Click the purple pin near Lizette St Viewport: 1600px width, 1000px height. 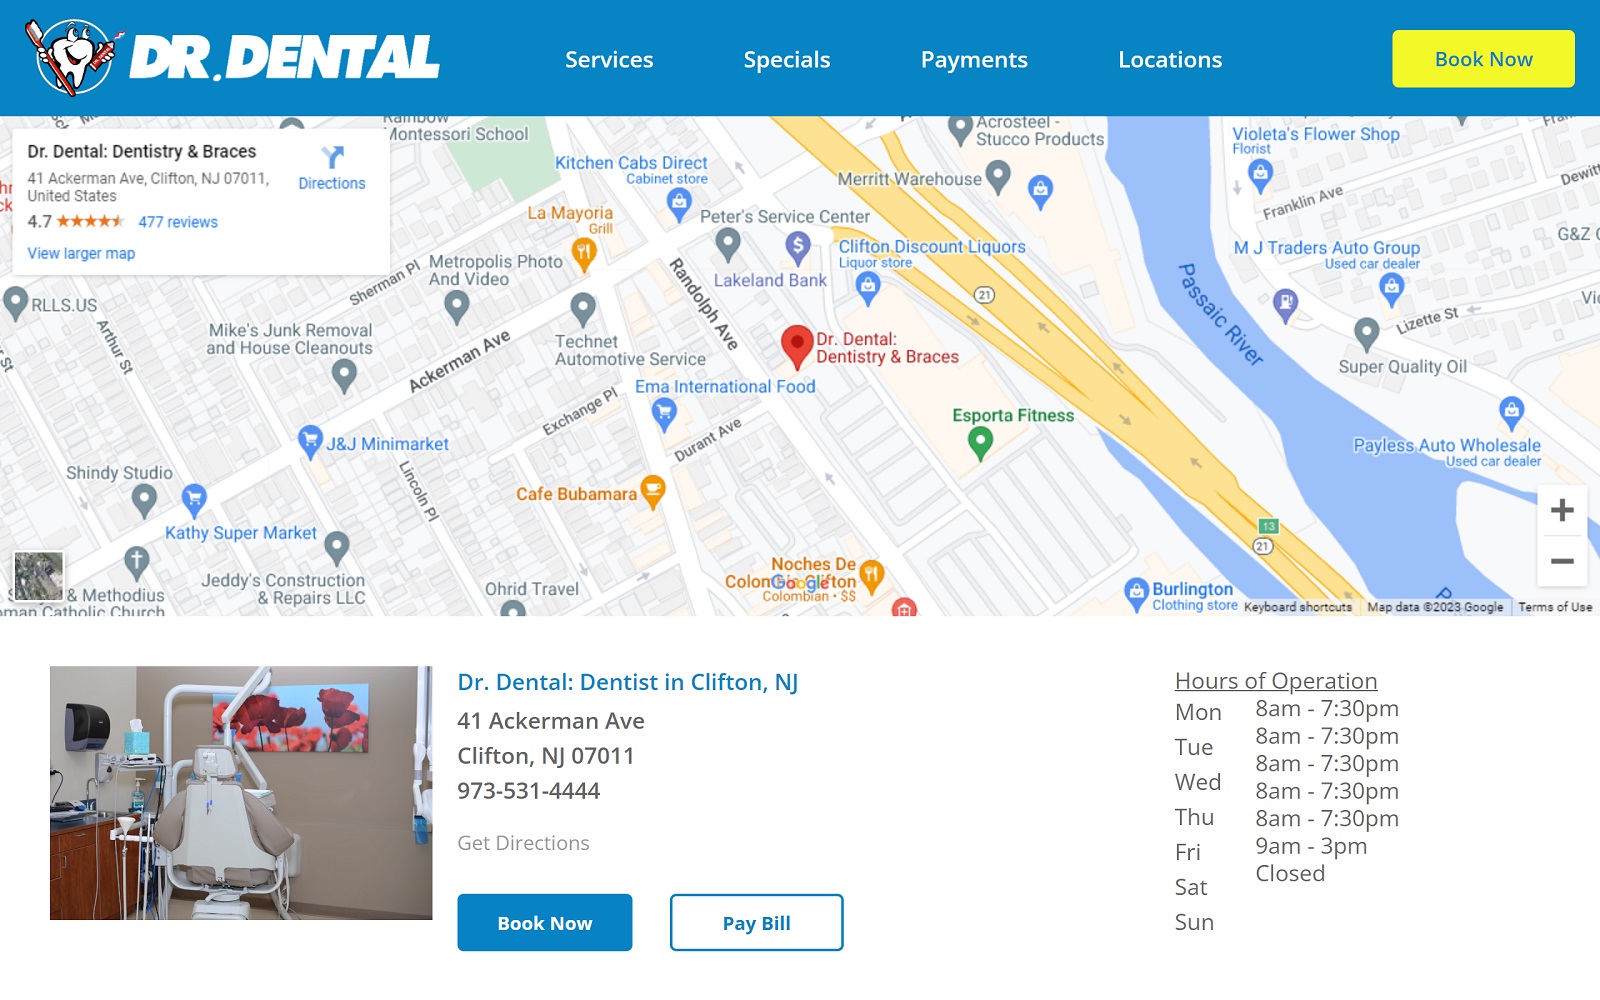pyautogui.click(x=1285, y=303)
